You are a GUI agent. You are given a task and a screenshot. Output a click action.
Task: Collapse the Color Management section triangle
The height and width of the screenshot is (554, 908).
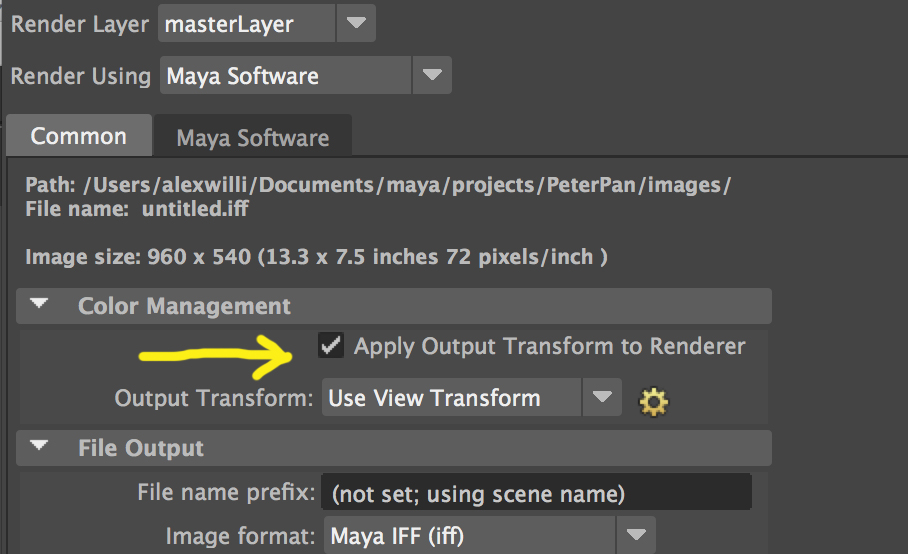point(39,303)
